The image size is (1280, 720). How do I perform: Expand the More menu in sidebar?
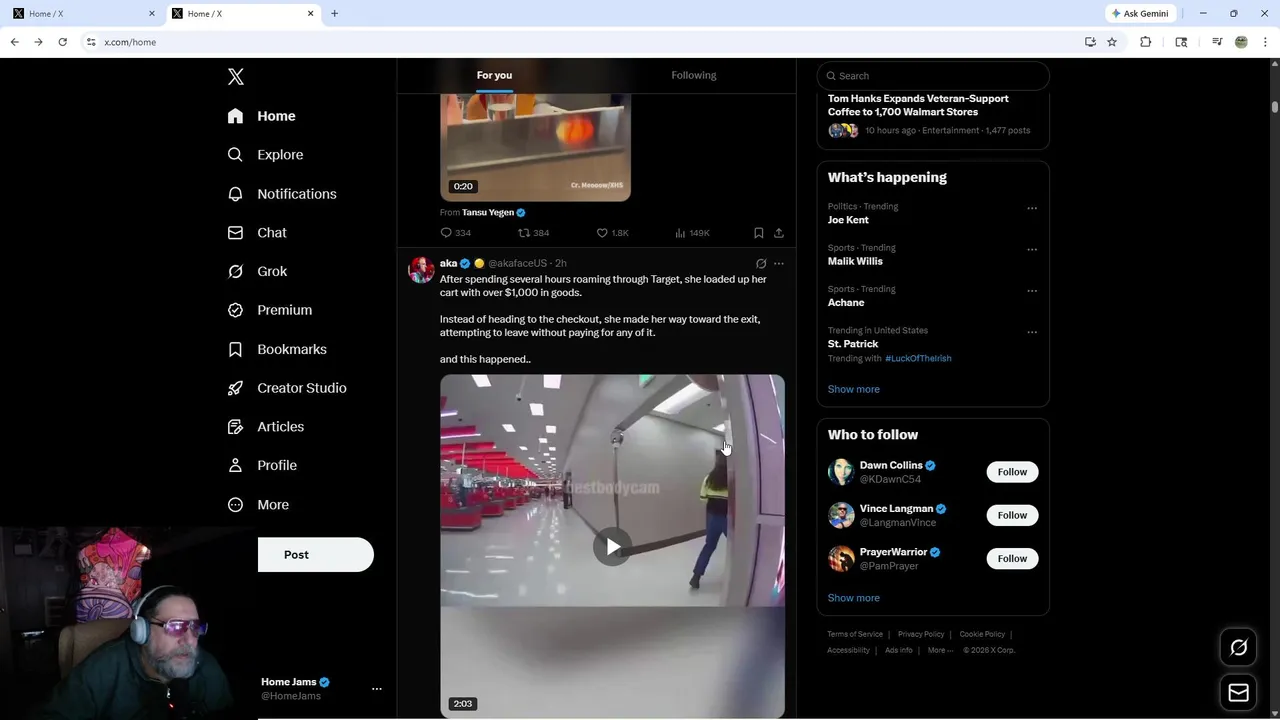click(258, 505)
